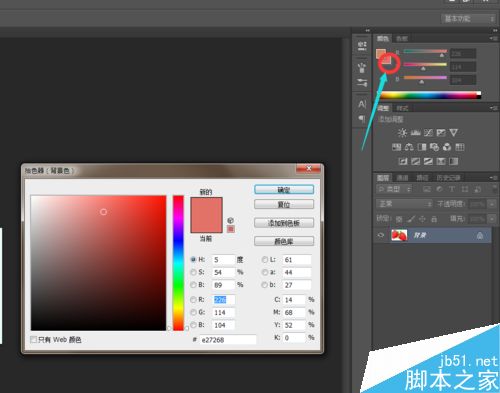This screenshot has height=393, width=500.
Task: Filter layers by type (T) icon
Action: [452, 189]
